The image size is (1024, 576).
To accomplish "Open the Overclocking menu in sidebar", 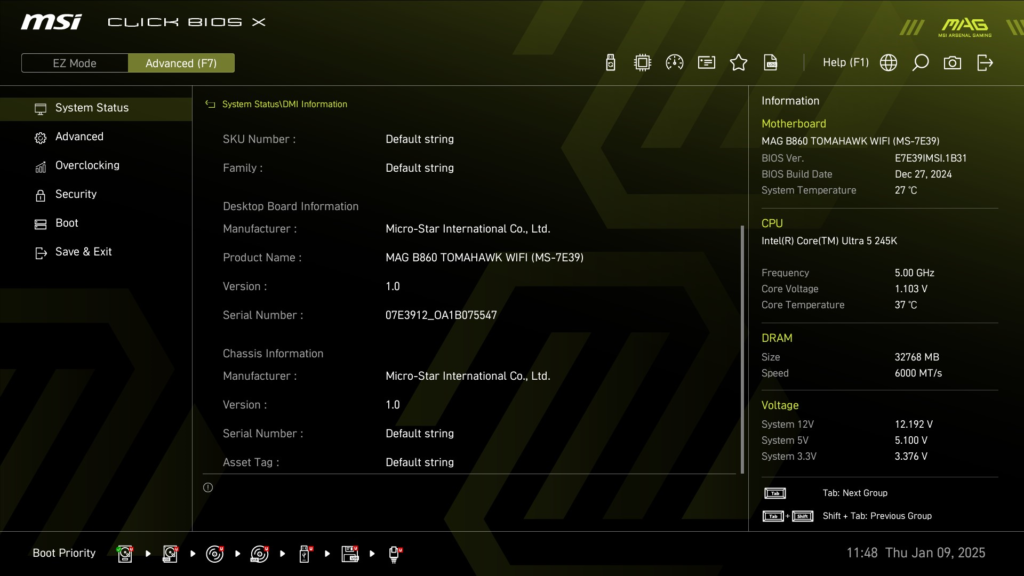I will click(89, 165).
